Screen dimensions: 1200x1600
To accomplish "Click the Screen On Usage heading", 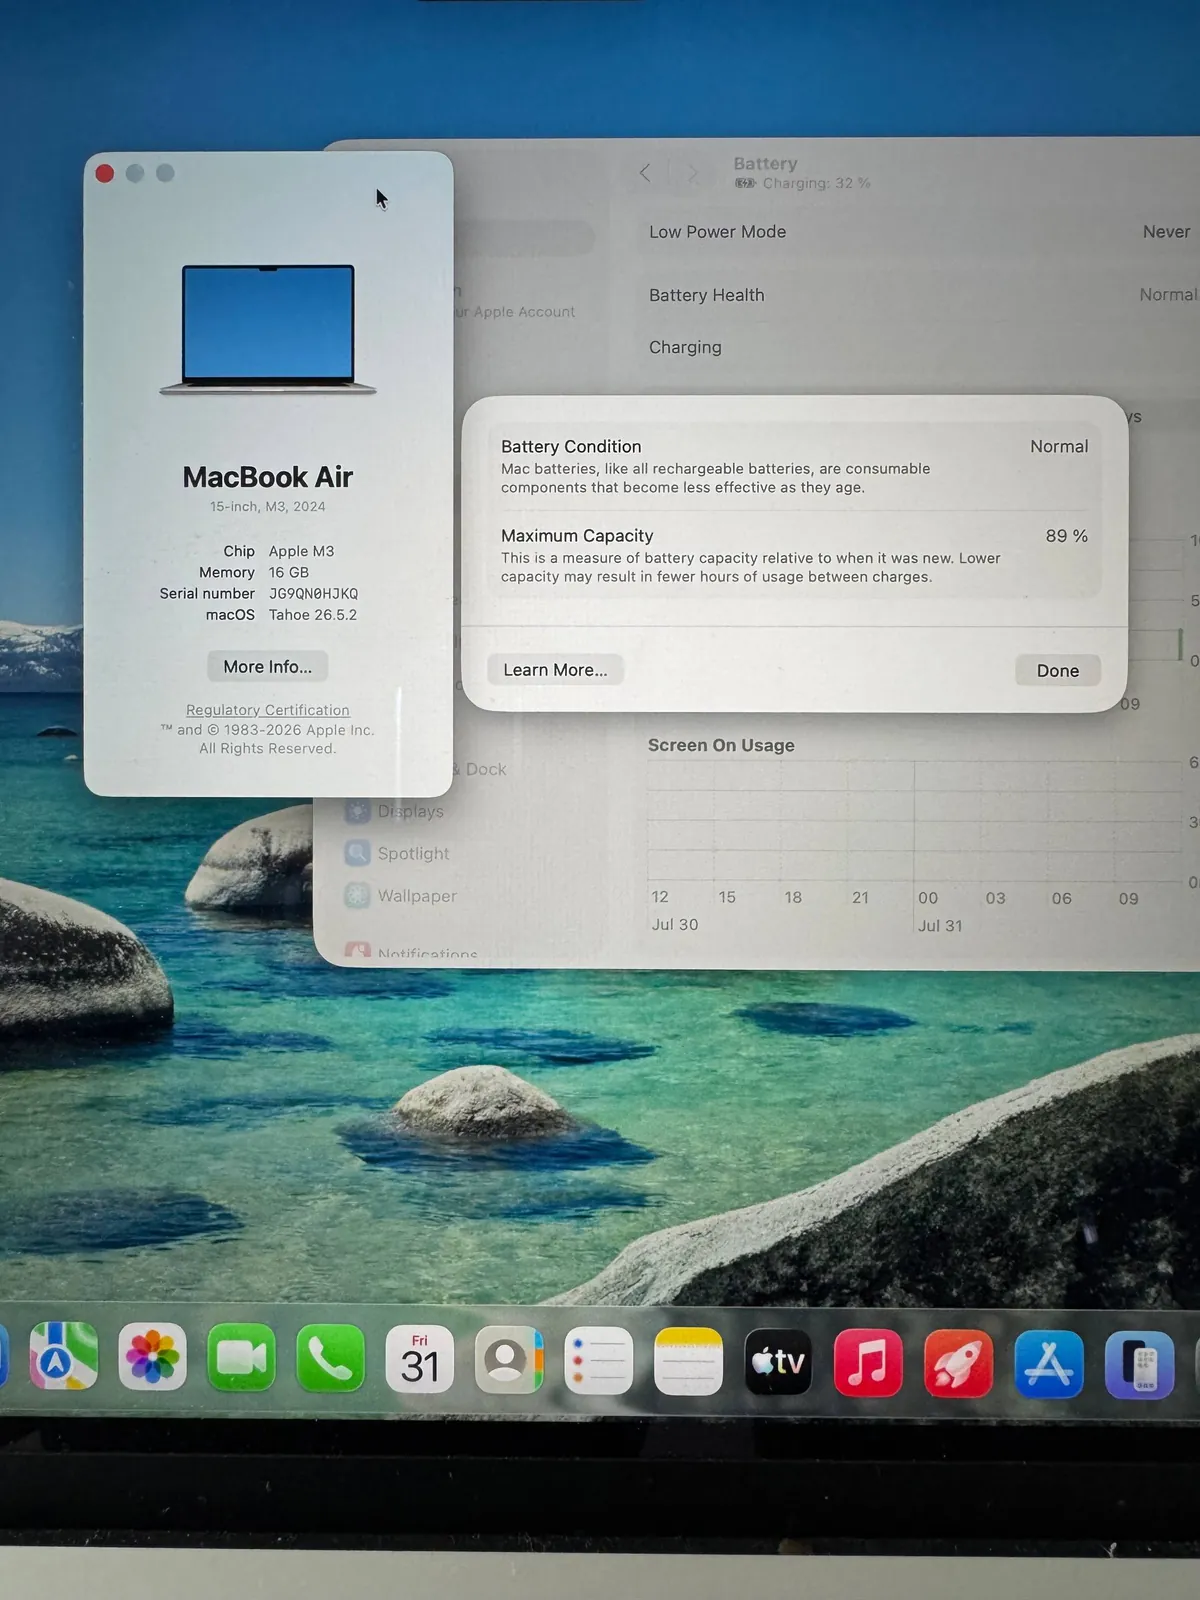I will coord(721,745).
